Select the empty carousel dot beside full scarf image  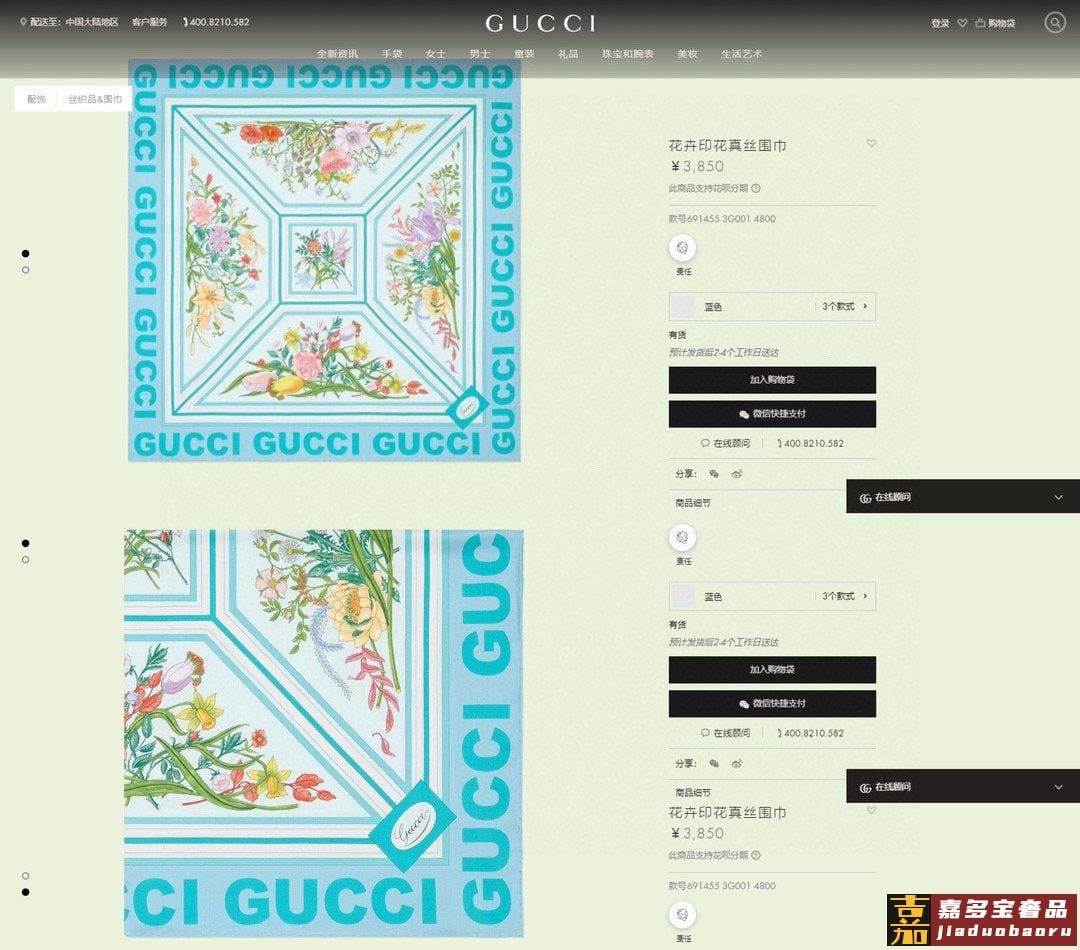(x=25, y=270)
